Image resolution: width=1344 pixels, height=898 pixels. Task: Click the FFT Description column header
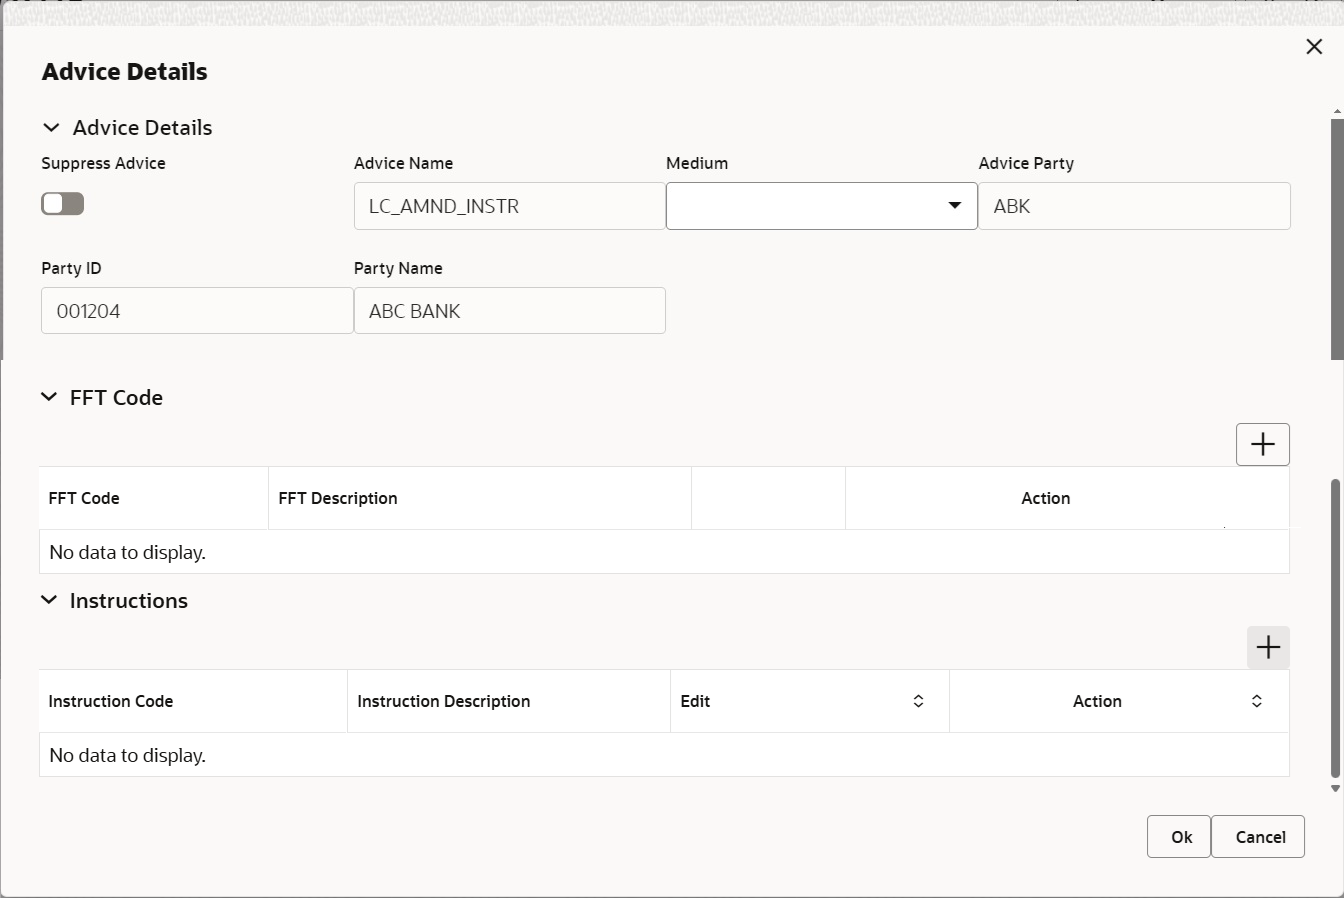[x=480, y=498]
